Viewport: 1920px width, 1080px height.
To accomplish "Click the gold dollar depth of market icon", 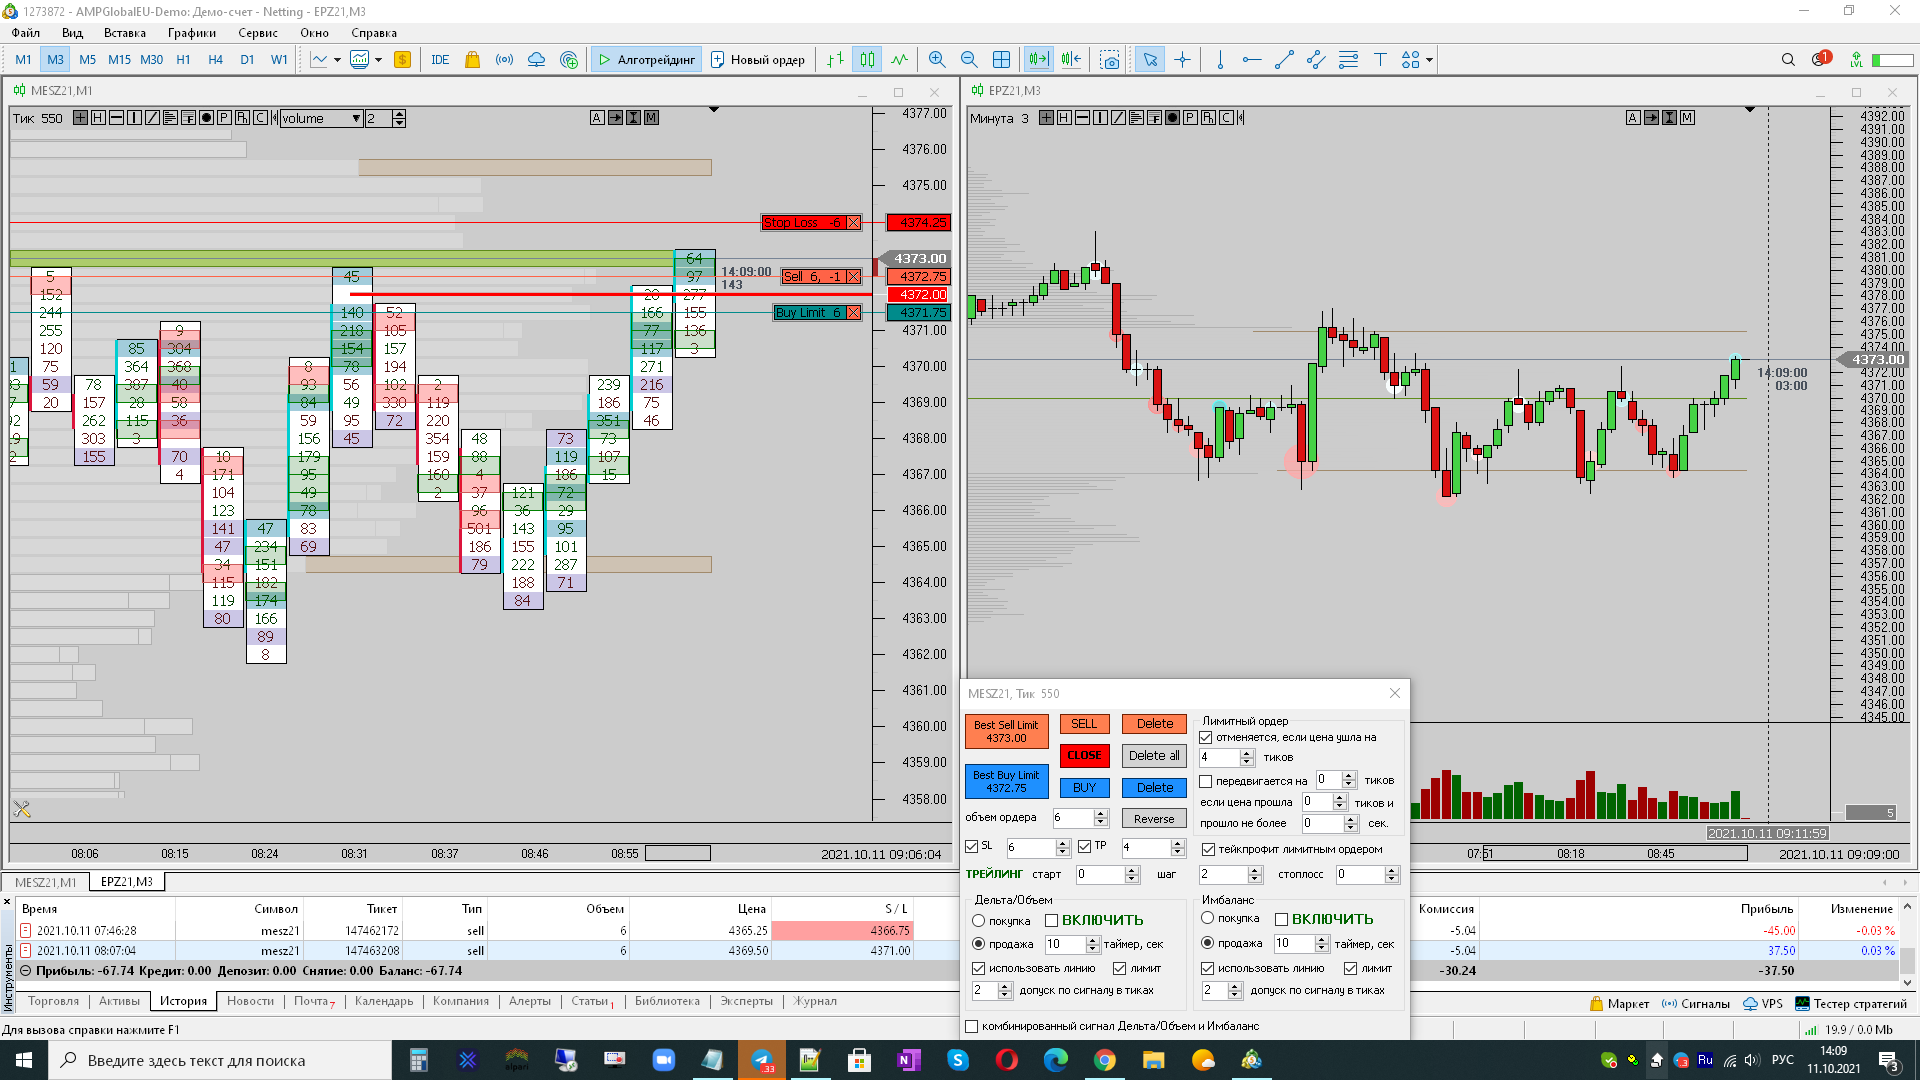I will 402,60.
